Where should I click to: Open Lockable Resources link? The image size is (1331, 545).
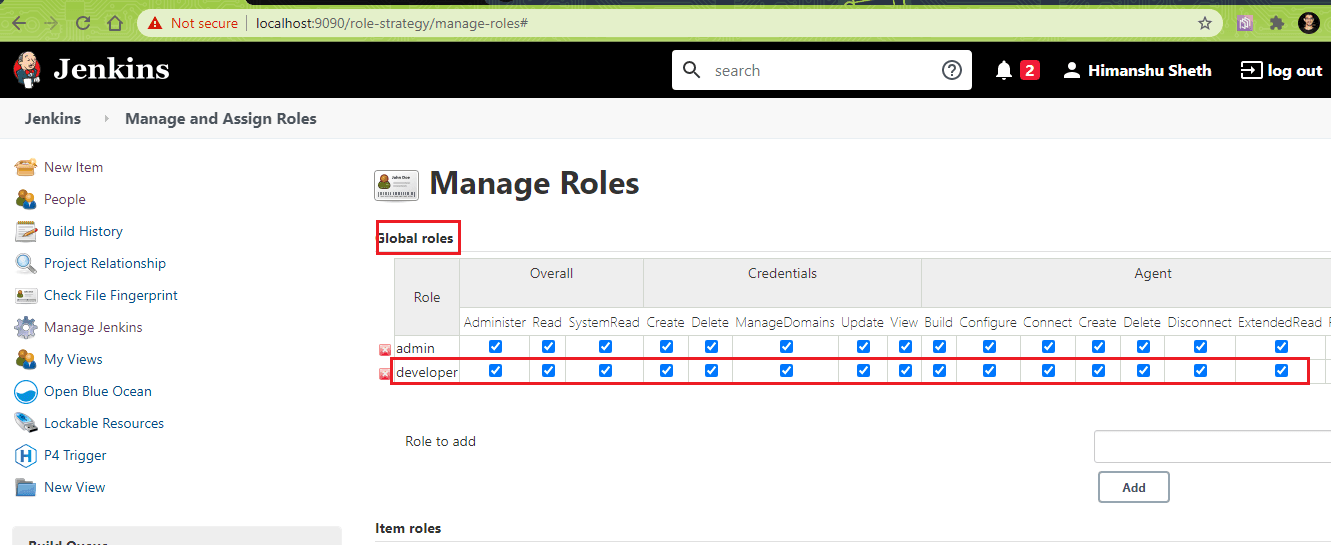pos(104,423)
